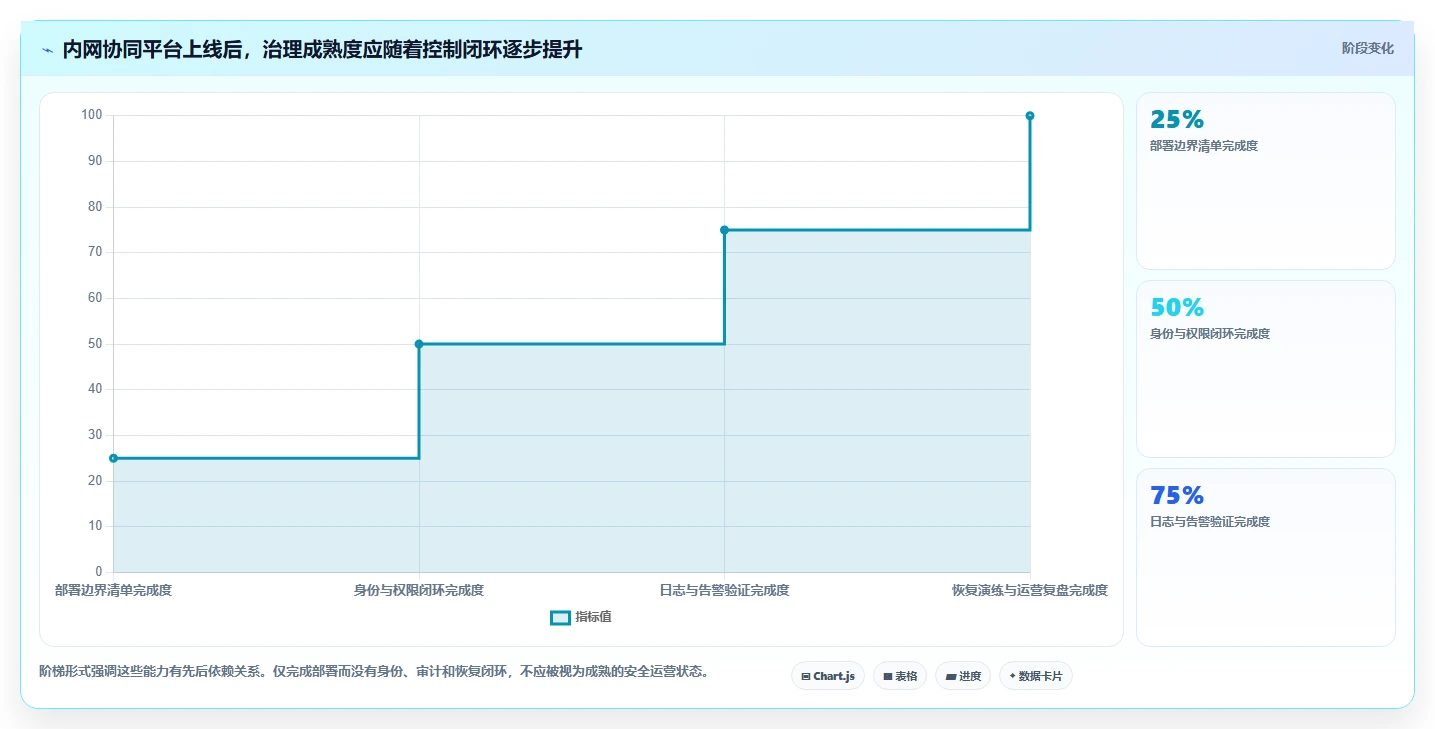Click x-axis label 身份与权限闭环完成度
Image resolution: width=1435 pixels, height=729 pixels.
click(x=419, y=590)
